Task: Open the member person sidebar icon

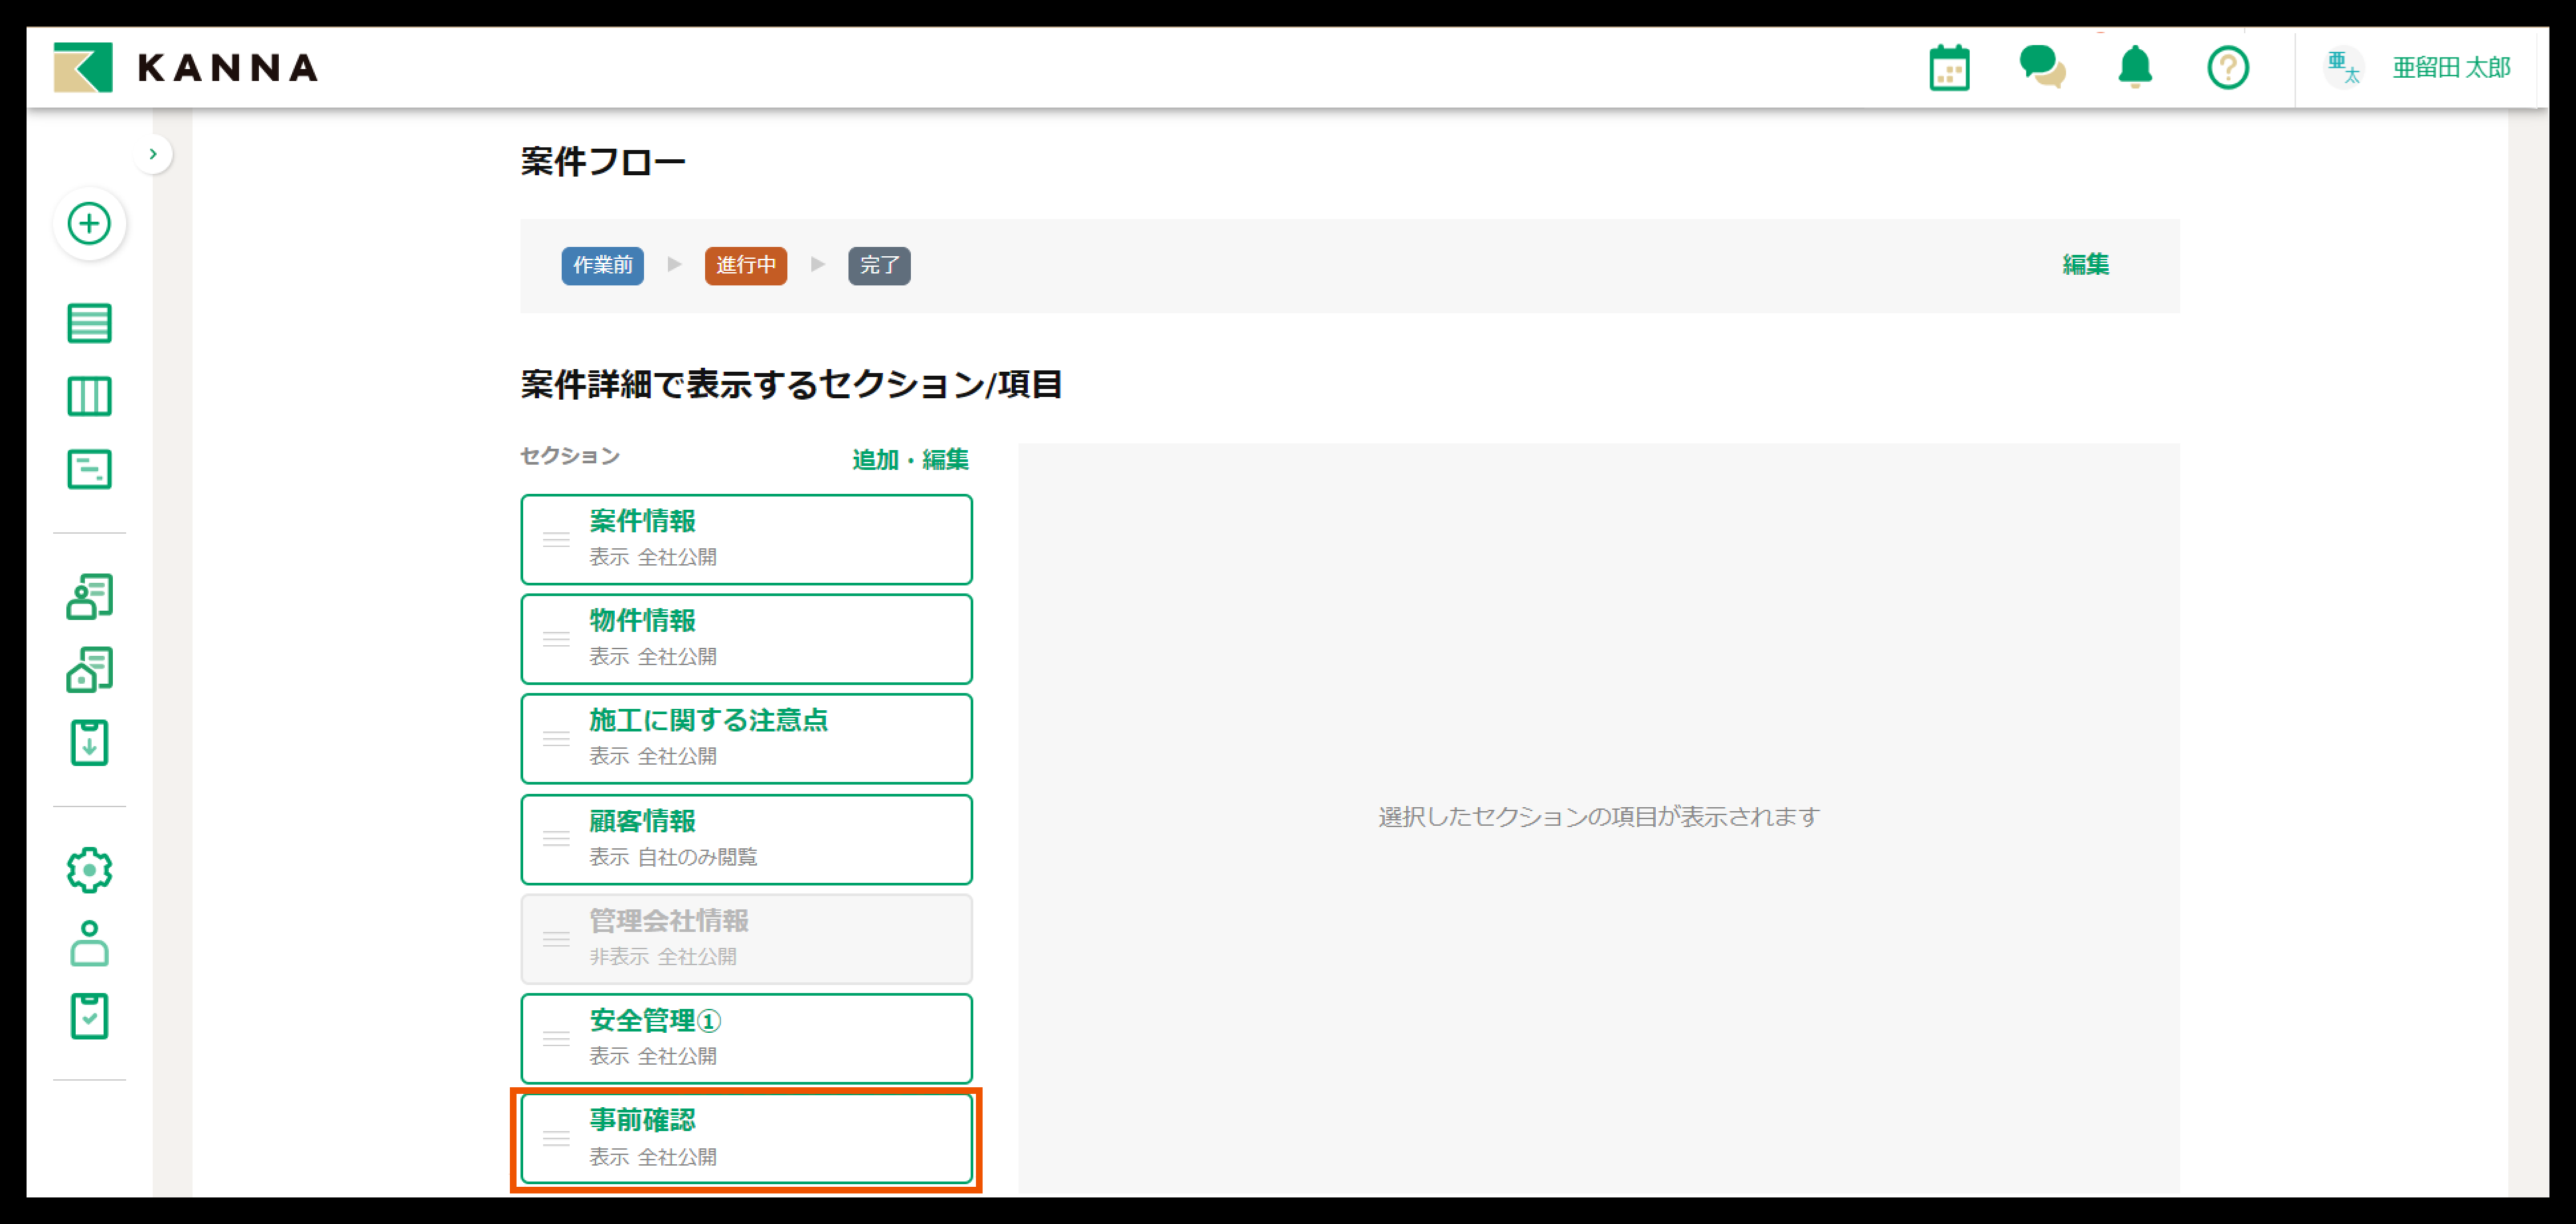Action: 89,943
